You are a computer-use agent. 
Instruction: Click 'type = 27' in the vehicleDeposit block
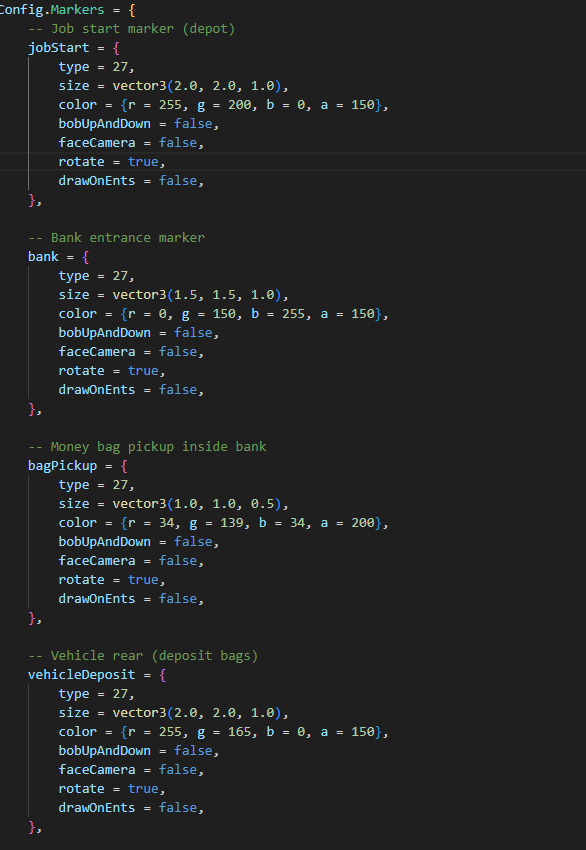coord(96,693)
